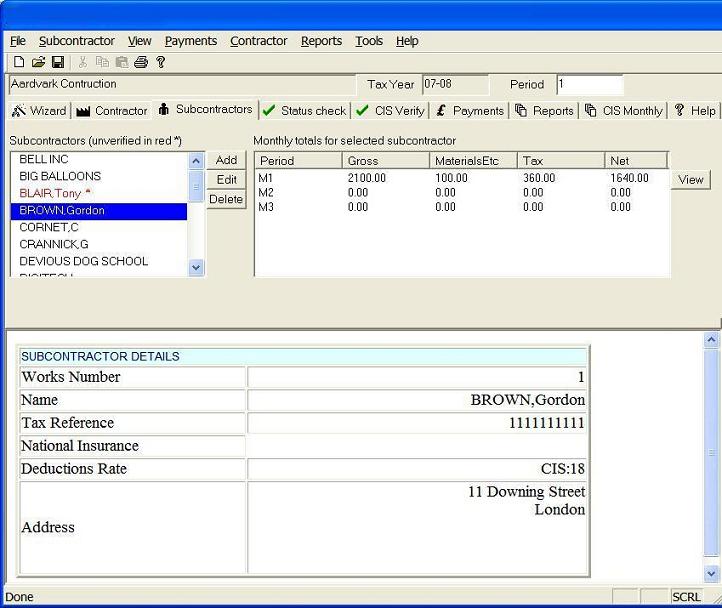Select BIG BALLOONS in subcontractor list
722x608 pixels.
[99, 176]
